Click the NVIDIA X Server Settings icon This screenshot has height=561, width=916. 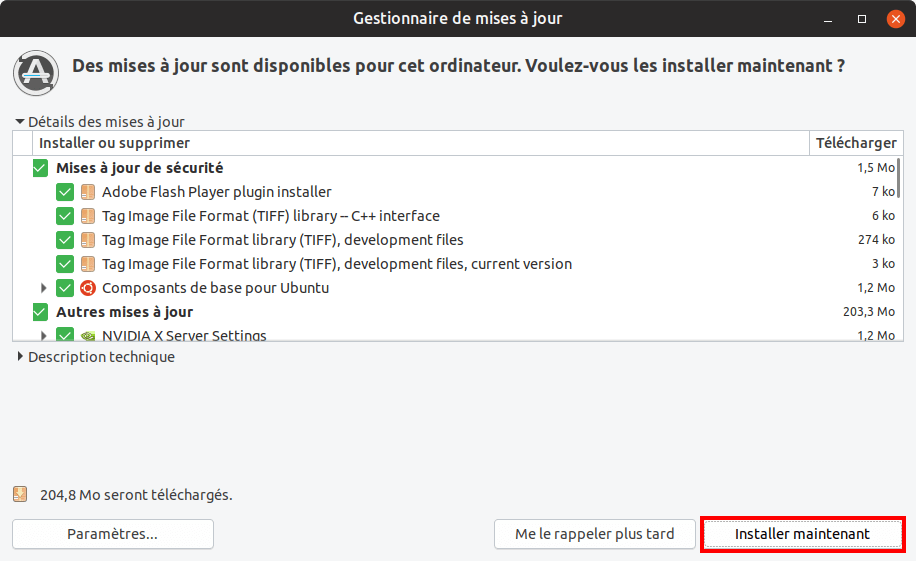(88, 335)
